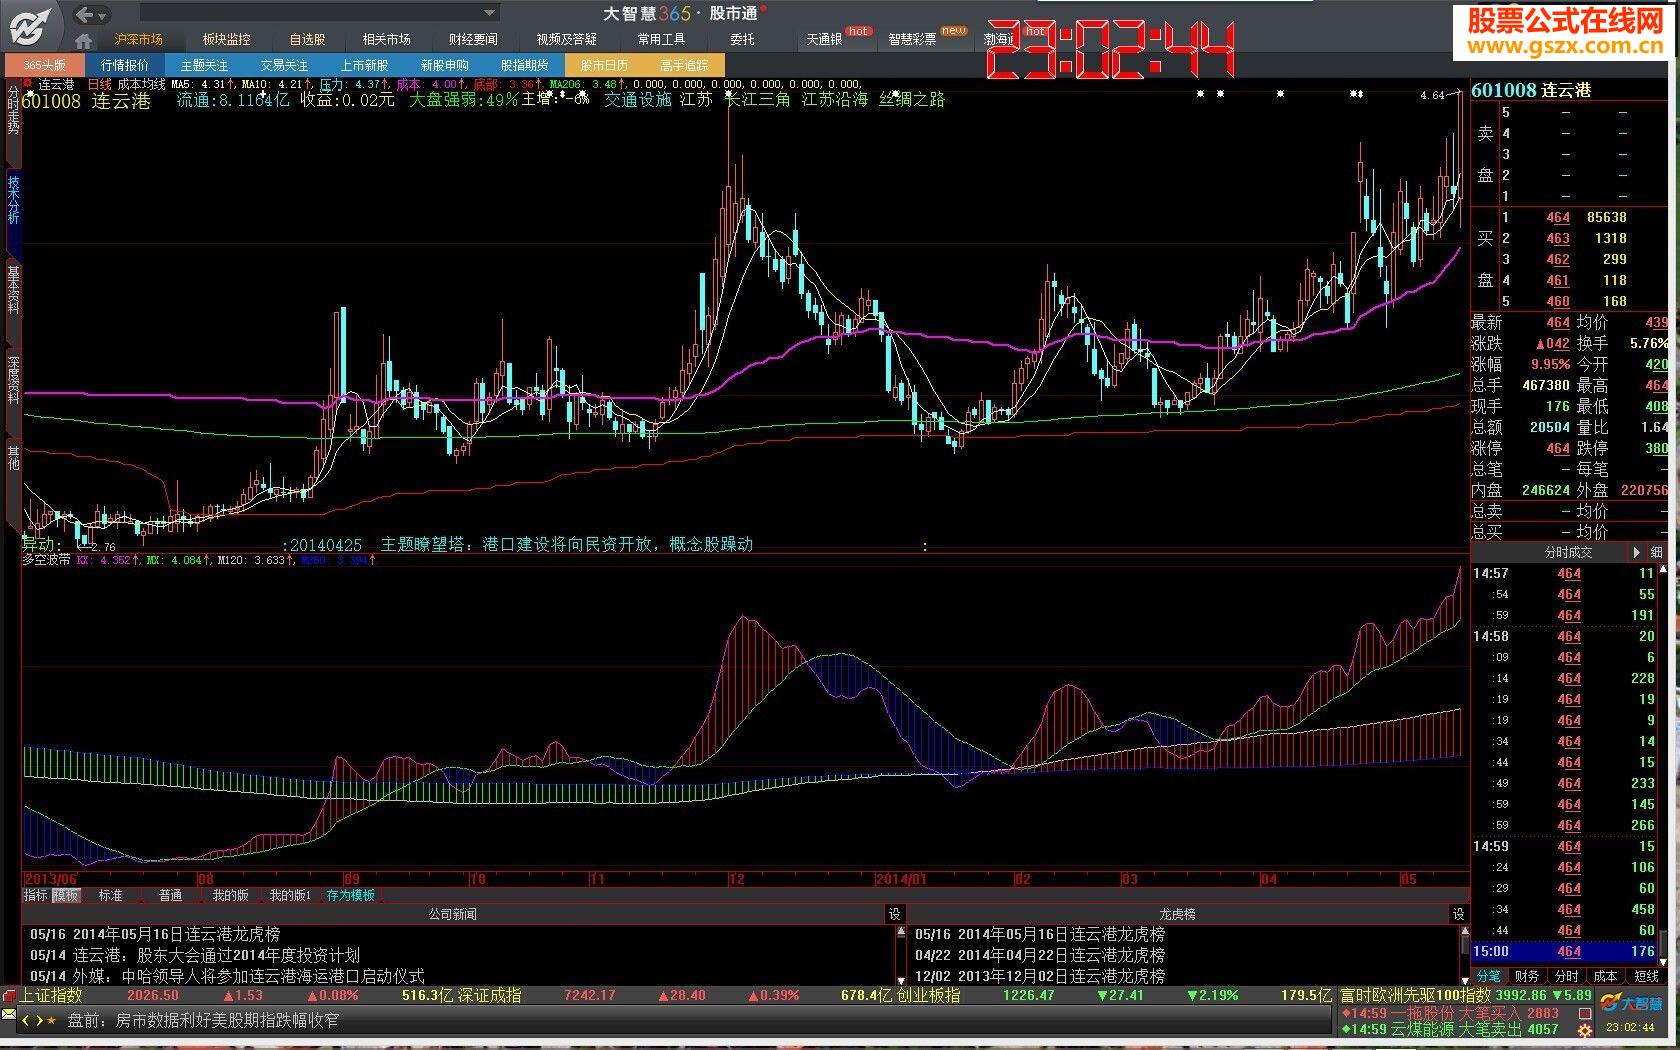This screenshot has height=1050, width=1680.
Task: Select the 股市日历 tab
Action: (604, 65)
